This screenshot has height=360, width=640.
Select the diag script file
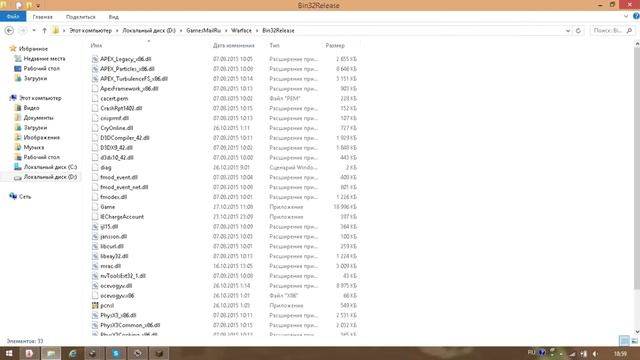pos(106,167)
